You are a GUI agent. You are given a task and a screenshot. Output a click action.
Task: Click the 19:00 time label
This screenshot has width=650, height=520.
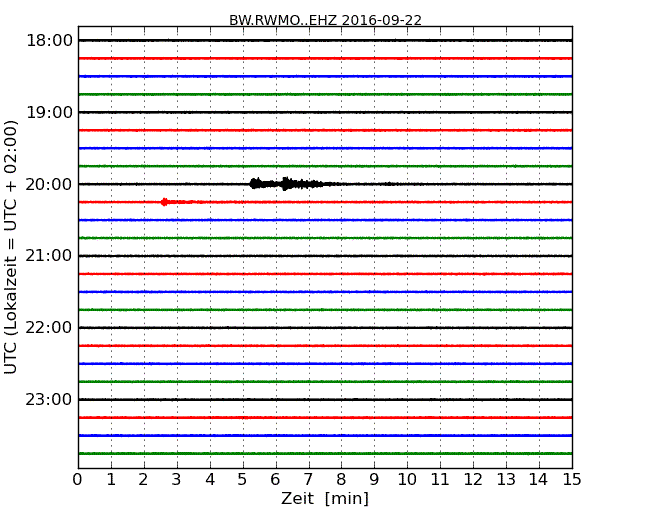[x=49, y=112]
